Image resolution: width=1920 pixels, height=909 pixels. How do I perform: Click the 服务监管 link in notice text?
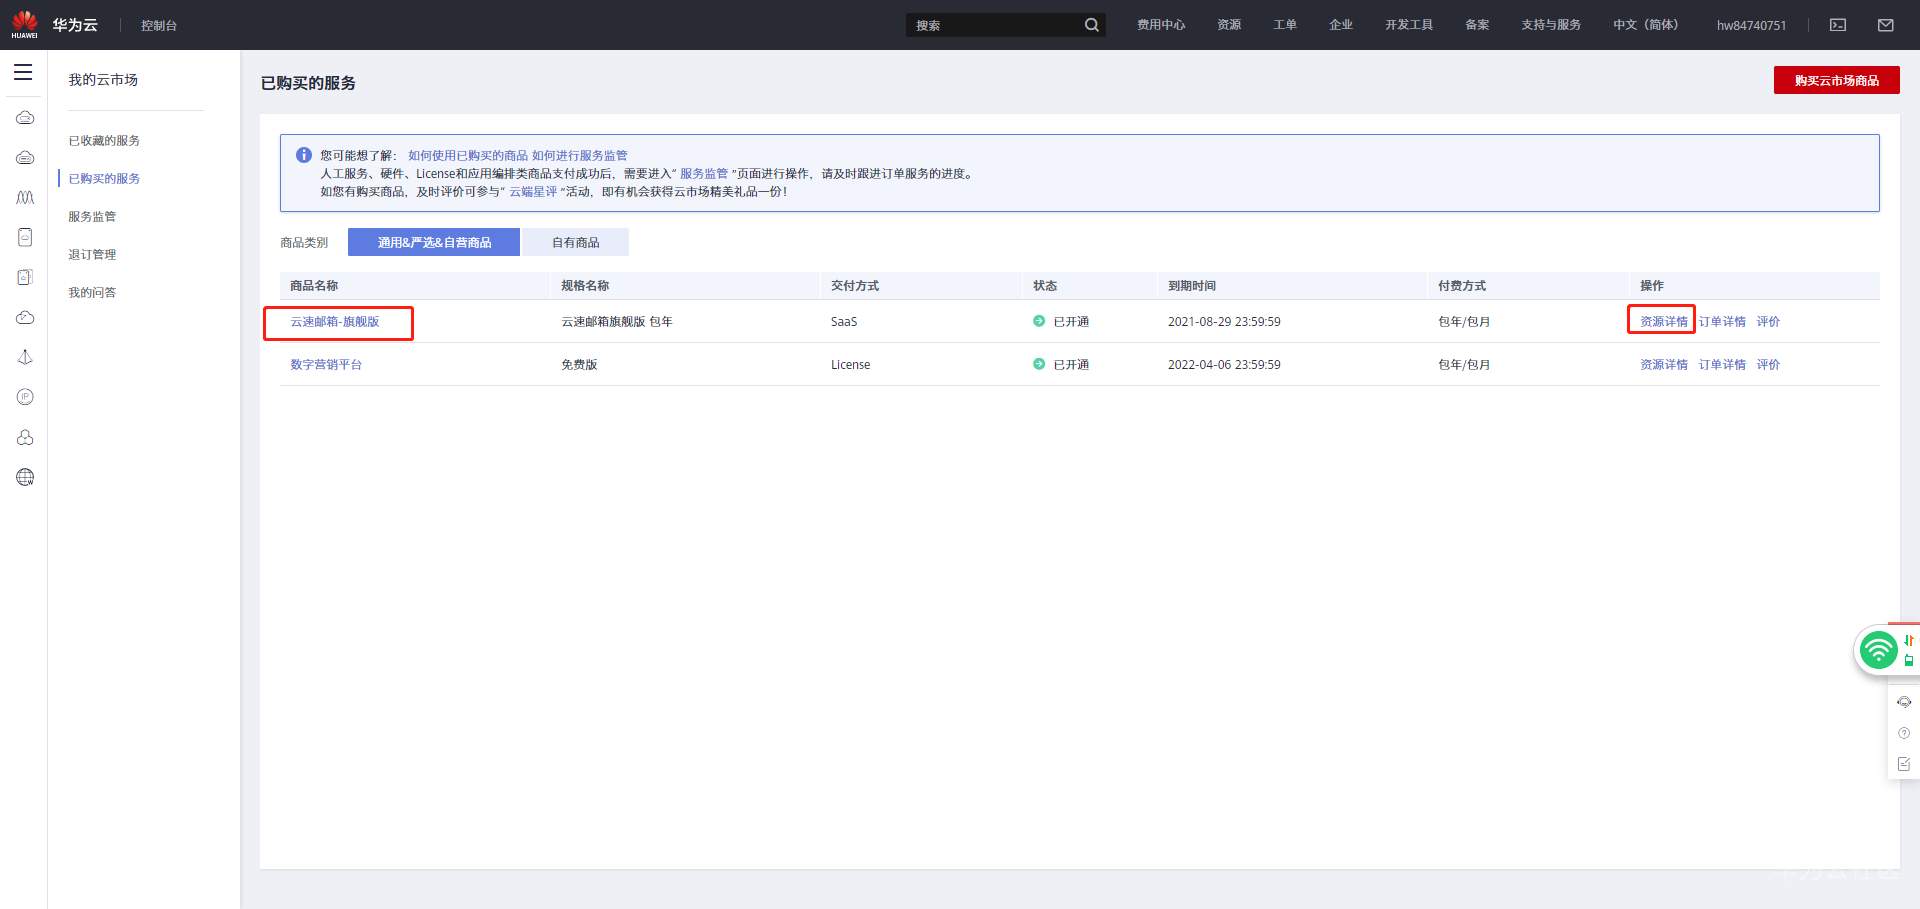pos(704,174)
